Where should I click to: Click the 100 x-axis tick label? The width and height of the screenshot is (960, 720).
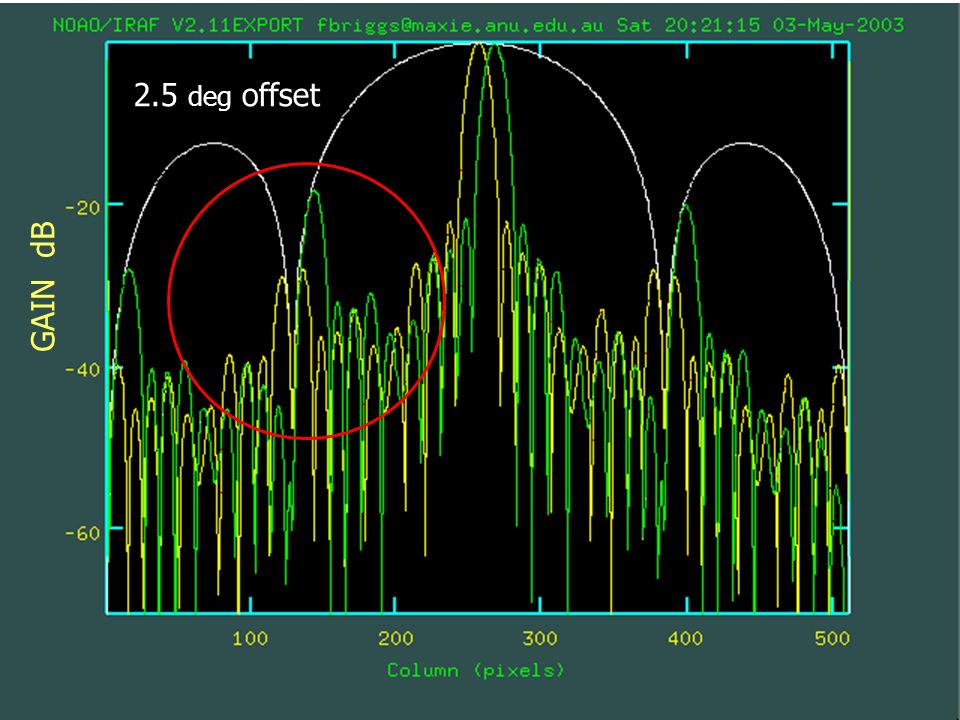(x=250, y=639)
